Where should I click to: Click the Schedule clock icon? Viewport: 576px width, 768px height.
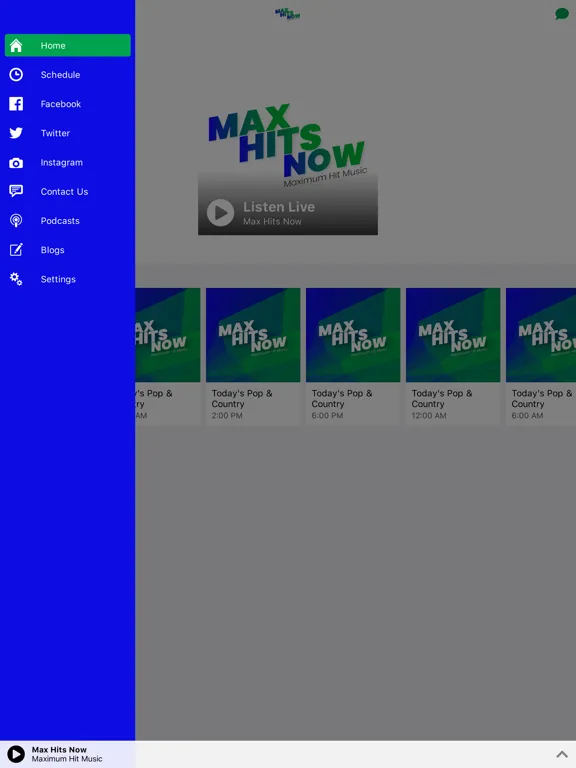pyautogui.click(x=16, y=74)
